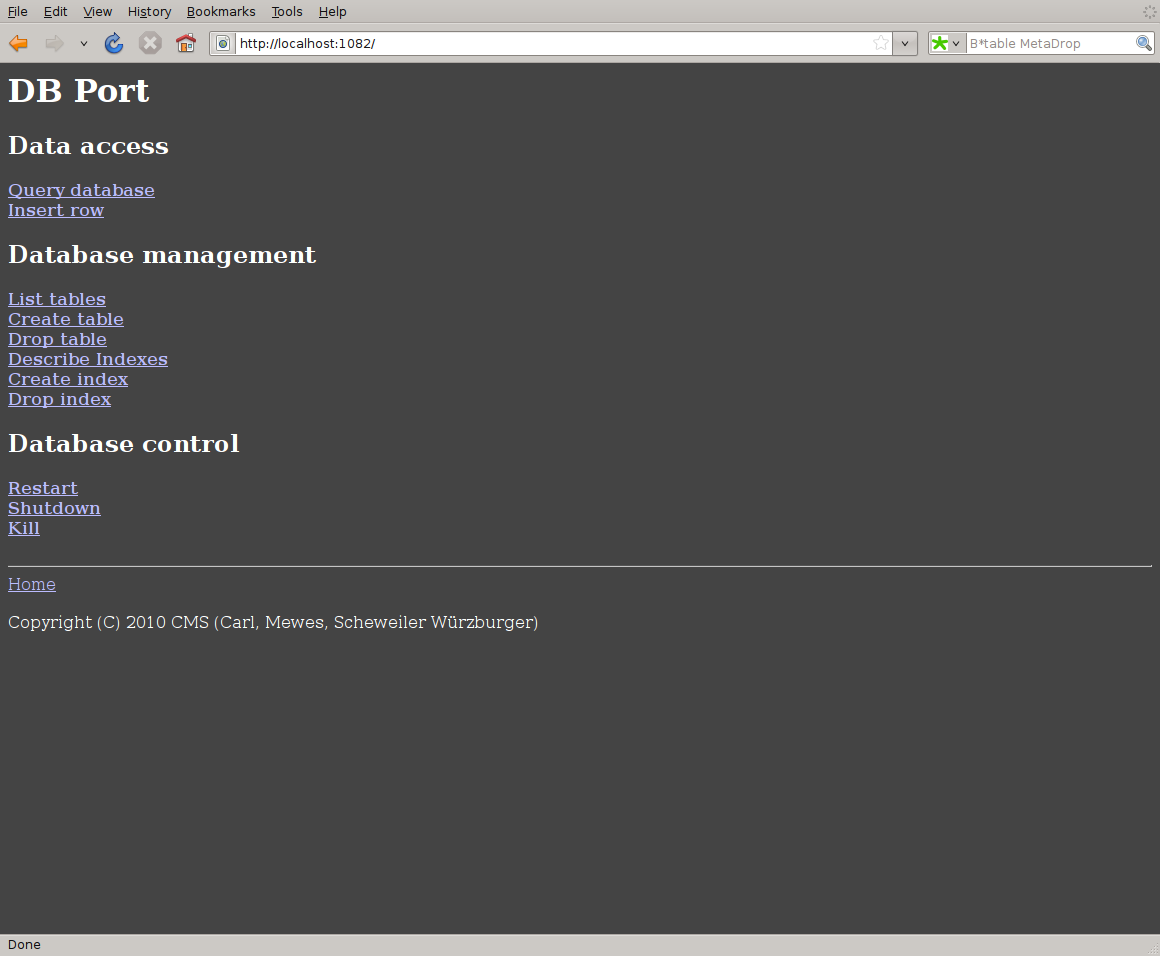Open the Create index link
The image size is (1160, 956).
(68, 379)
